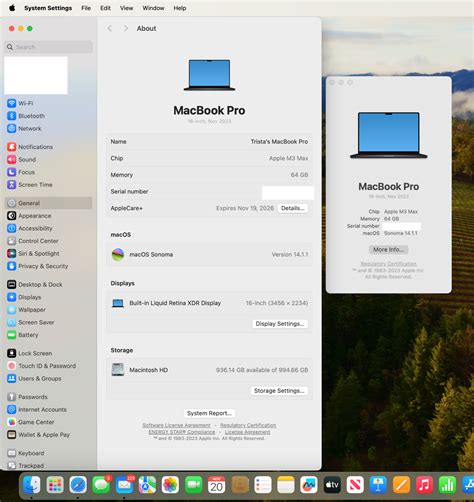
Task: Select Network in the sidebar
Action: 24,128
